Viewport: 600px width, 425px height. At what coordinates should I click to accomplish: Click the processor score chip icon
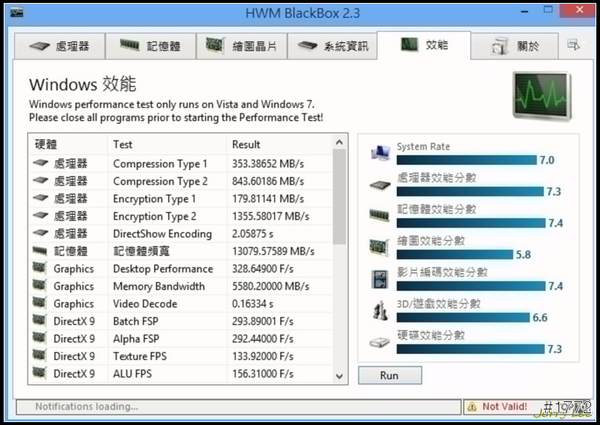pyautogui.click(x=380, y=185)
